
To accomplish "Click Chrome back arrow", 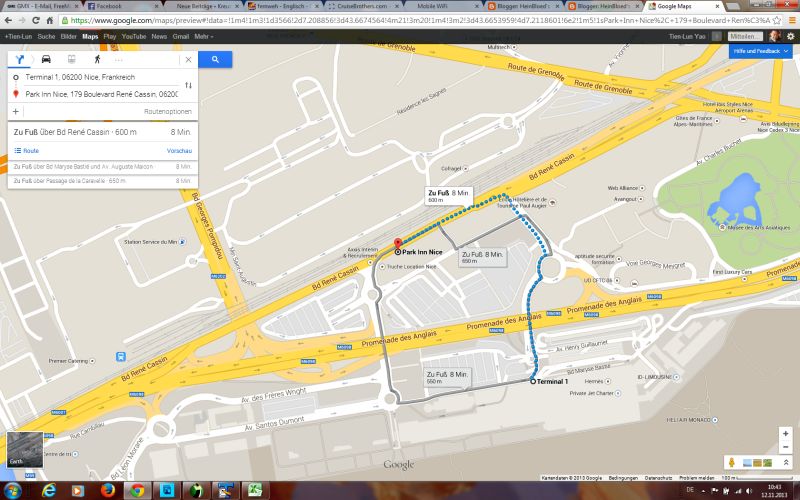I will click(8, 20).
